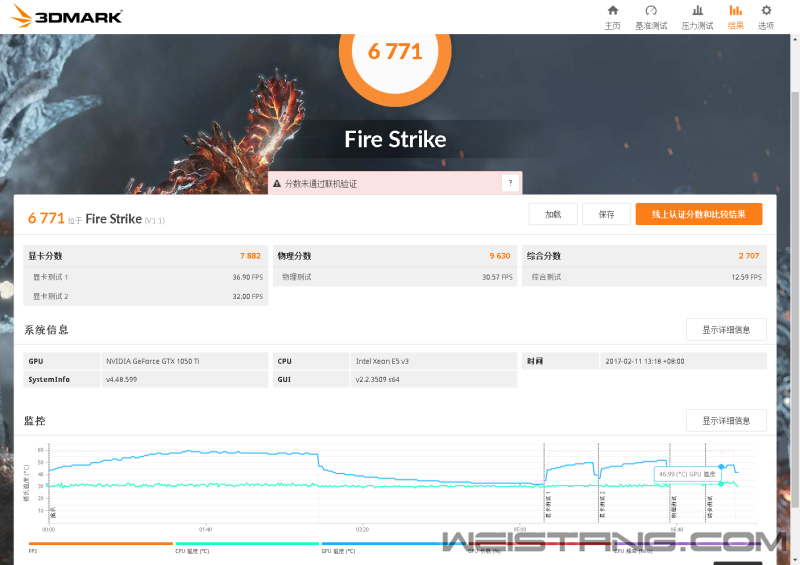Click the orange 线上认证分数和比较结果 button

pyautogui.click(x=698, y=214)
